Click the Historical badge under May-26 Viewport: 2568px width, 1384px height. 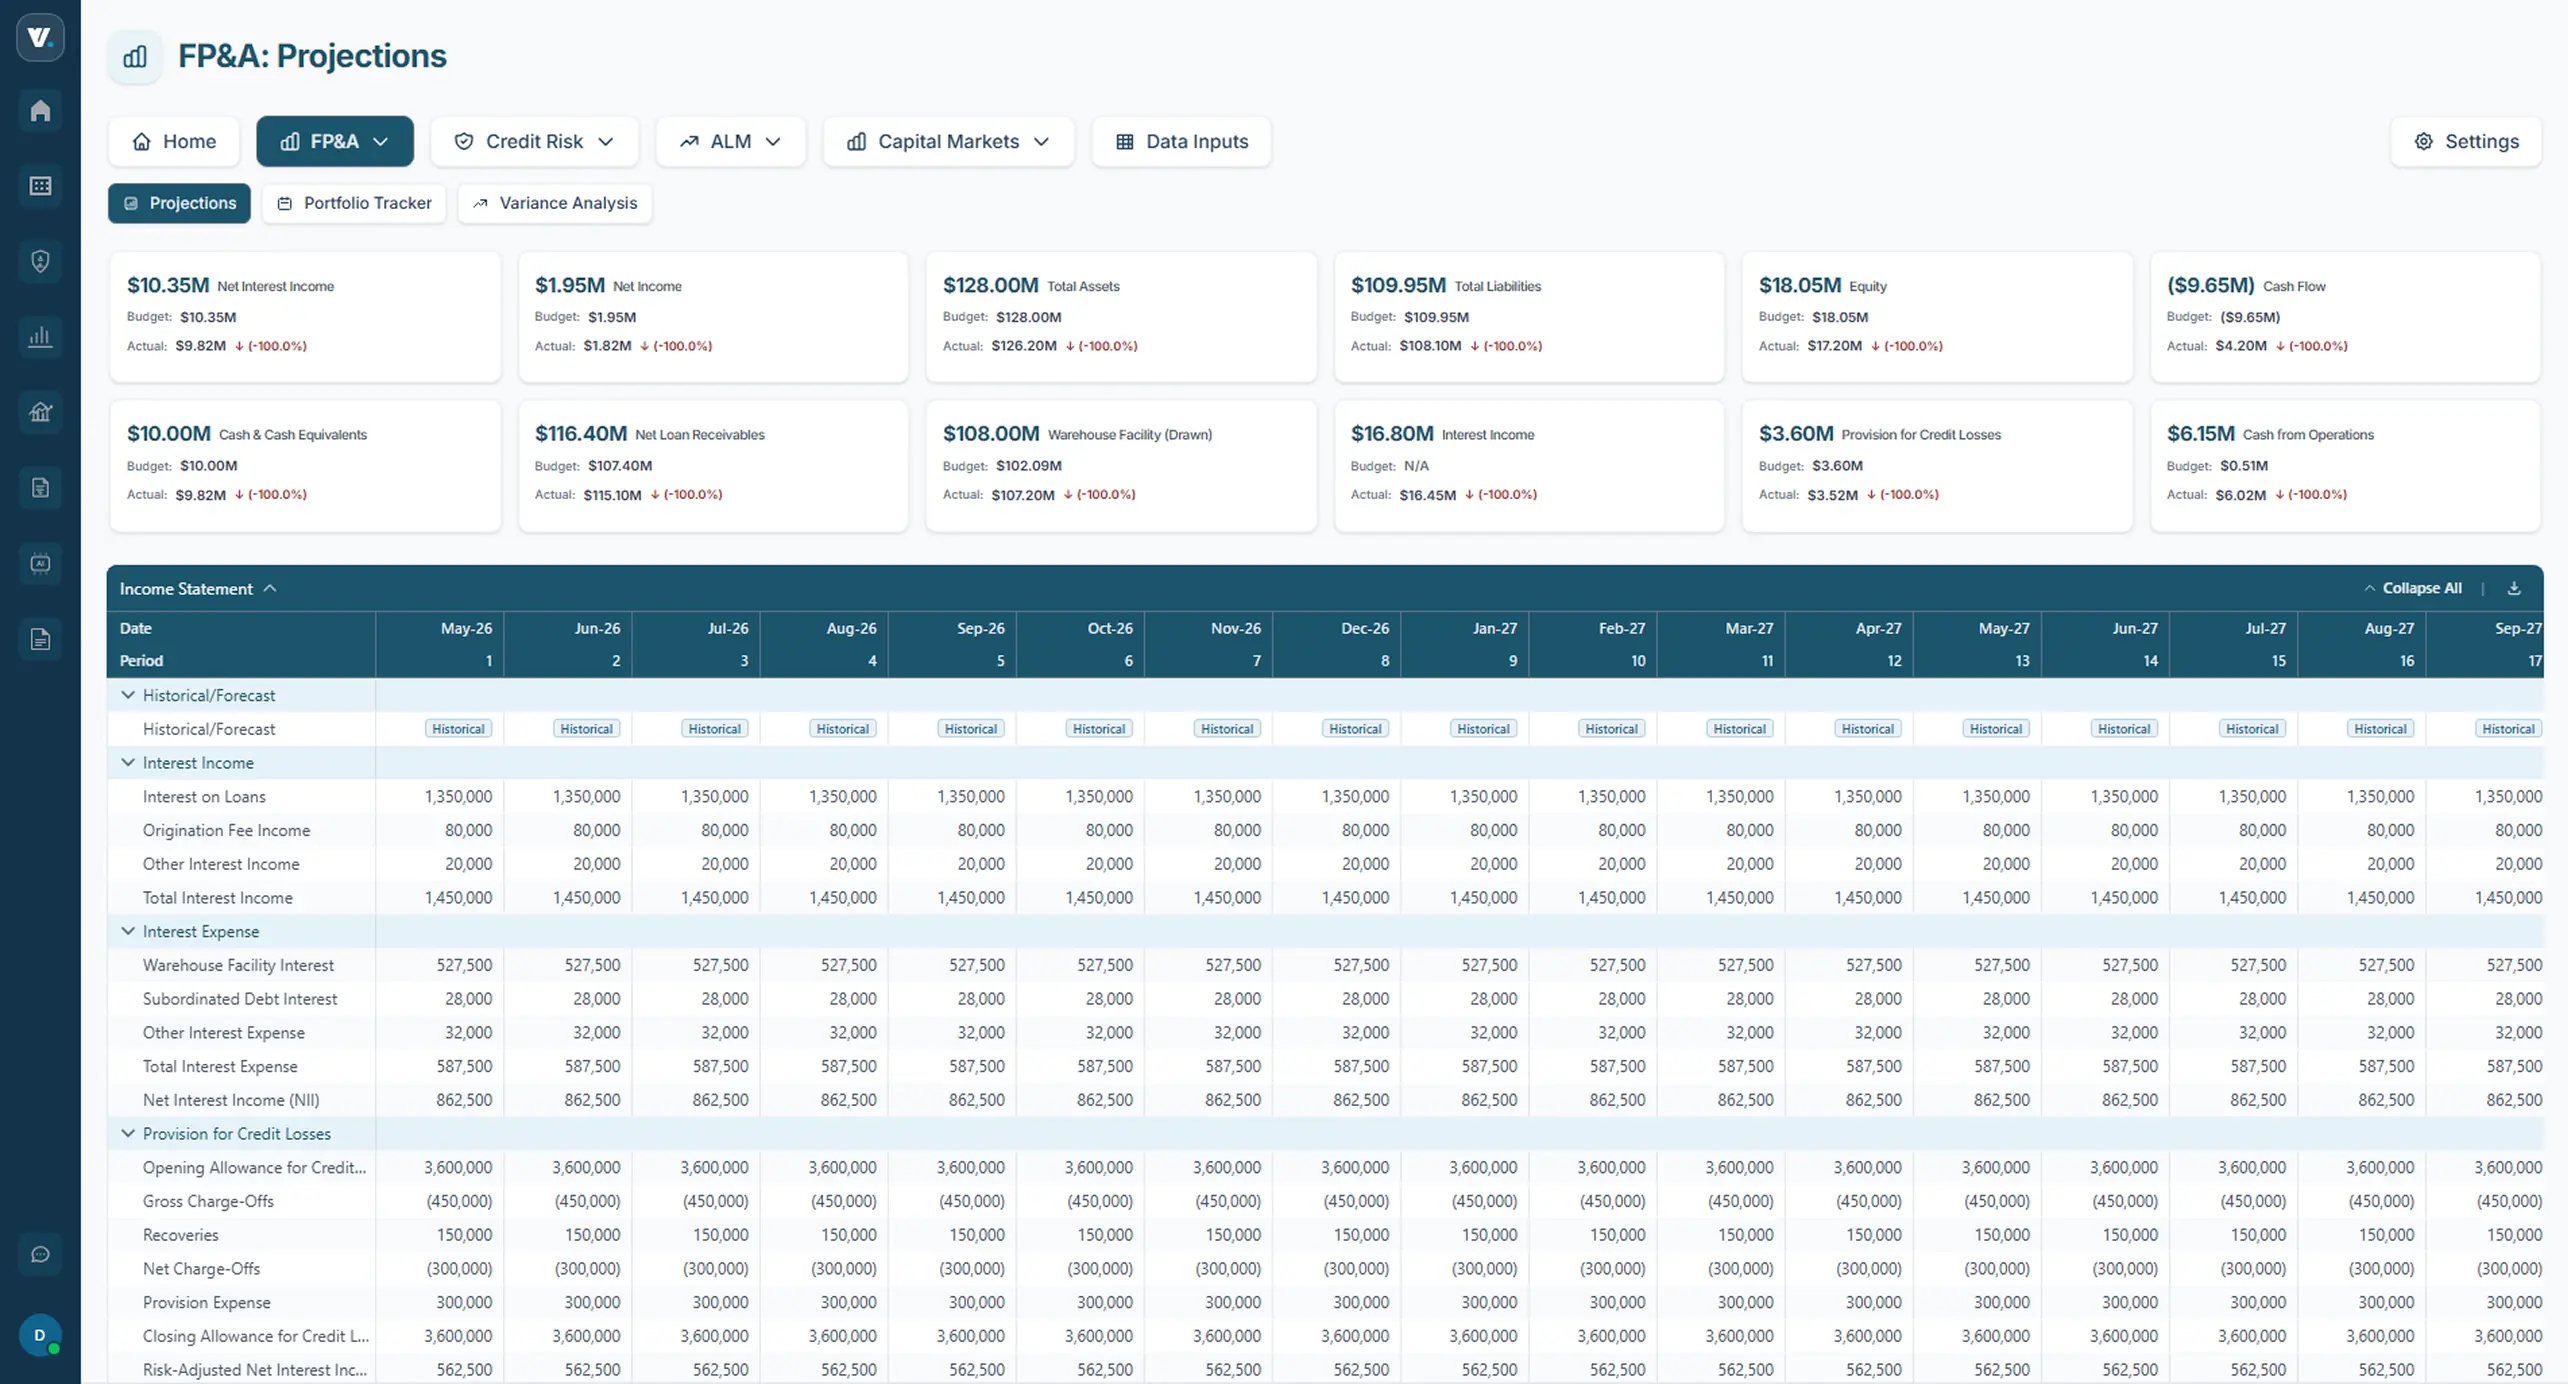458,729
